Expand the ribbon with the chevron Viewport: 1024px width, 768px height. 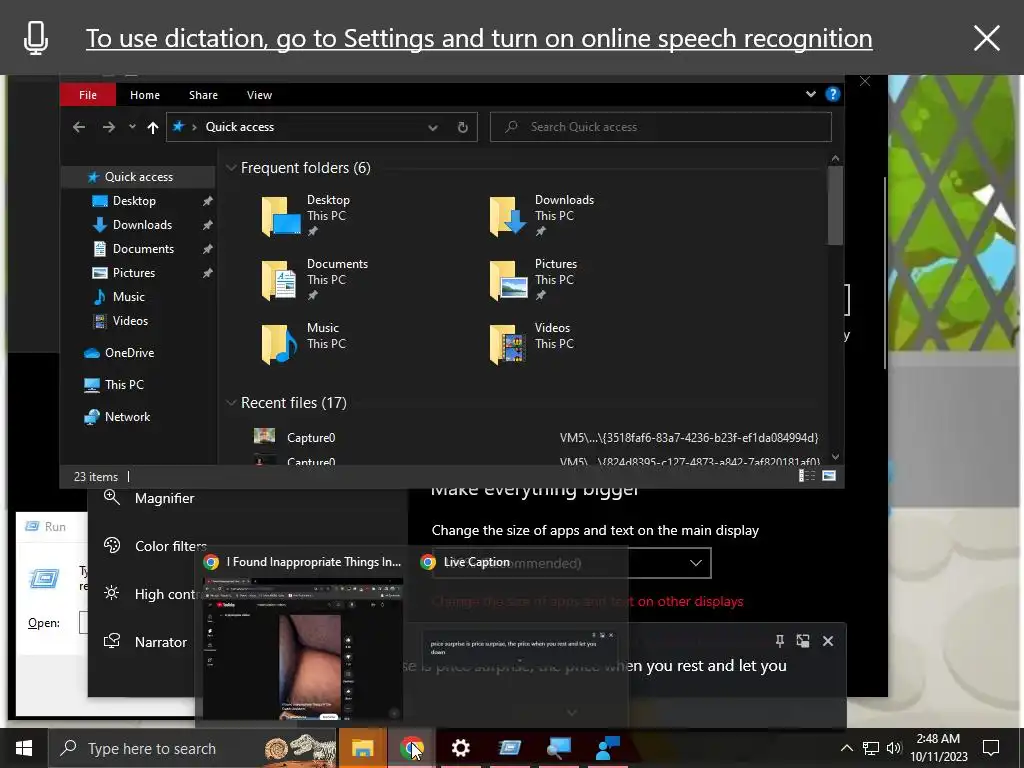point(810,94)
